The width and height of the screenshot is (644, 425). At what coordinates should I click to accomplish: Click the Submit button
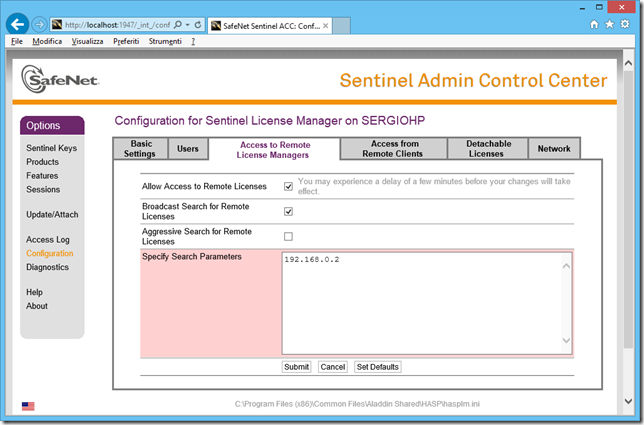pos(296,367)
